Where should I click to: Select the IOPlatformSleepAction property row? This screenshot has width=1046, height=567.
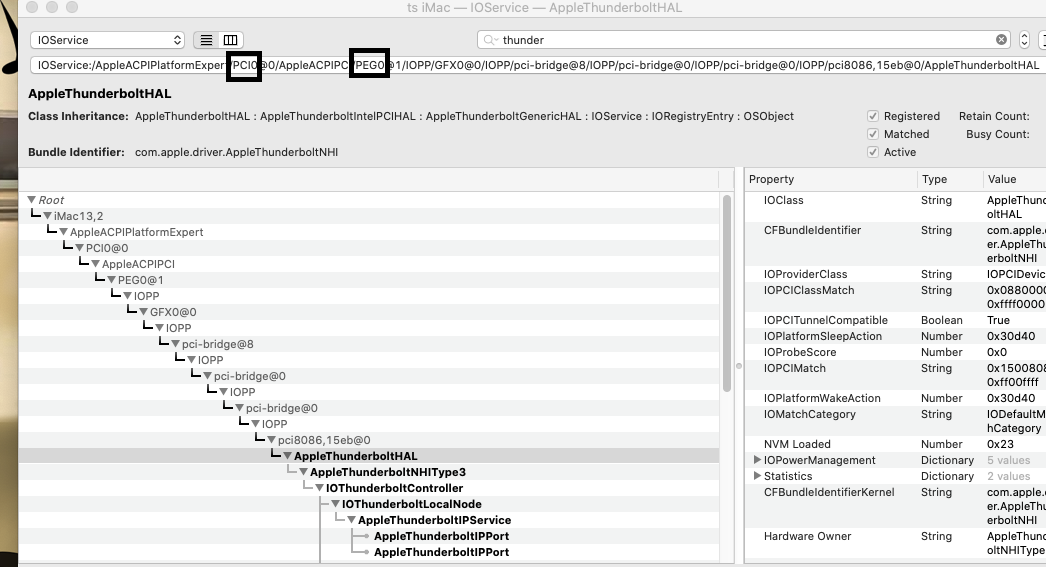point(895,336)
